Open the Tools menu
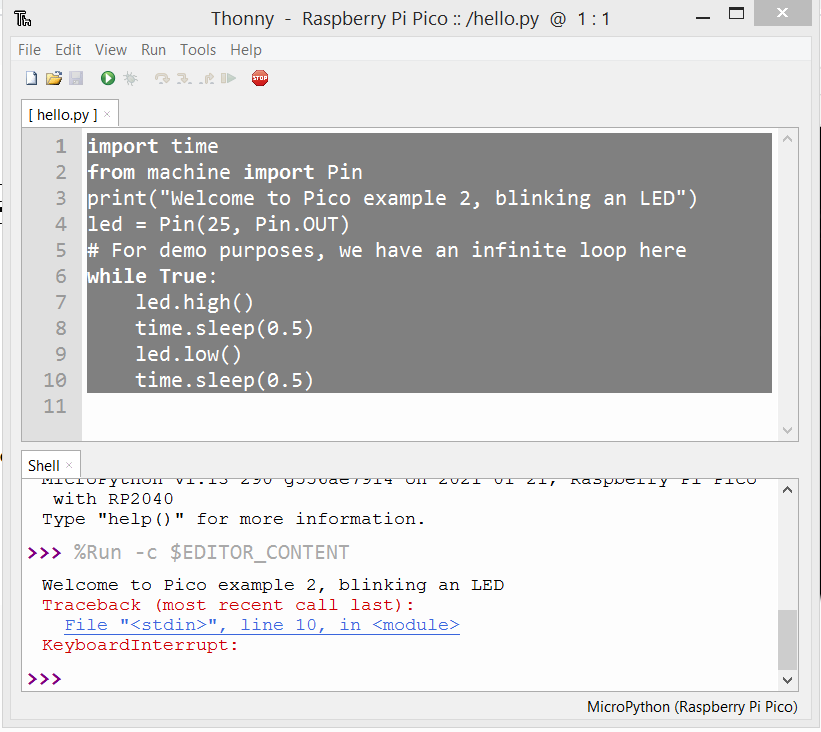This screenshot has height=732, width=821. (x=198, y=50)
